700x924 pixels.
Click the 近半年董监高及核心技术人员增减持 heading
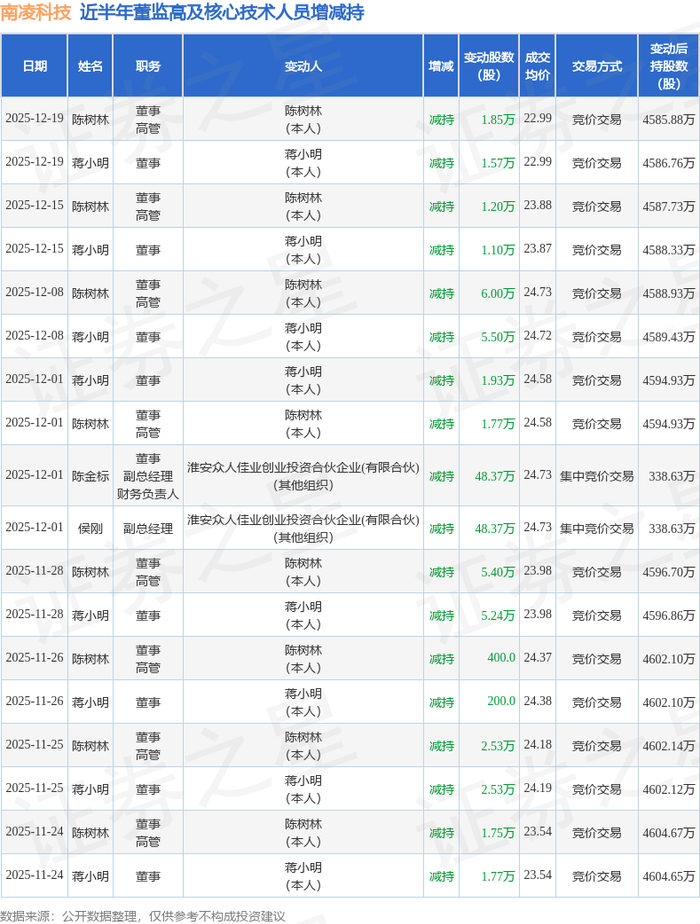click(x=222, y=12)
